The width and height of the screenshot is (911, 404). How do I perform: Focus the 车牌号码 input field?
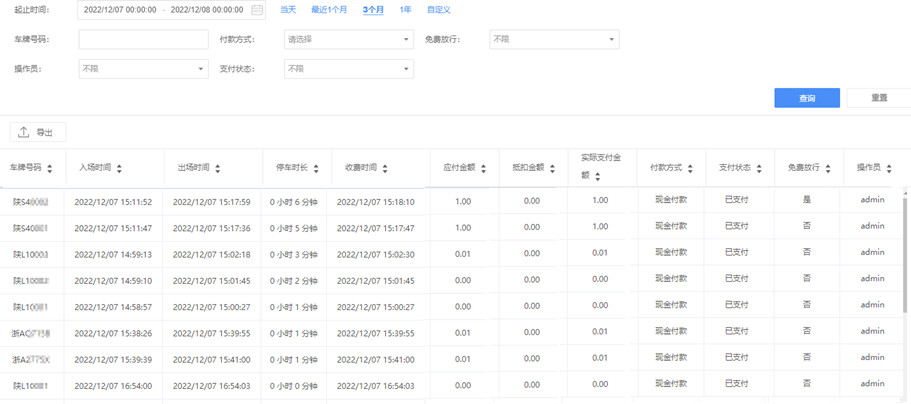[x=144, y=40]
